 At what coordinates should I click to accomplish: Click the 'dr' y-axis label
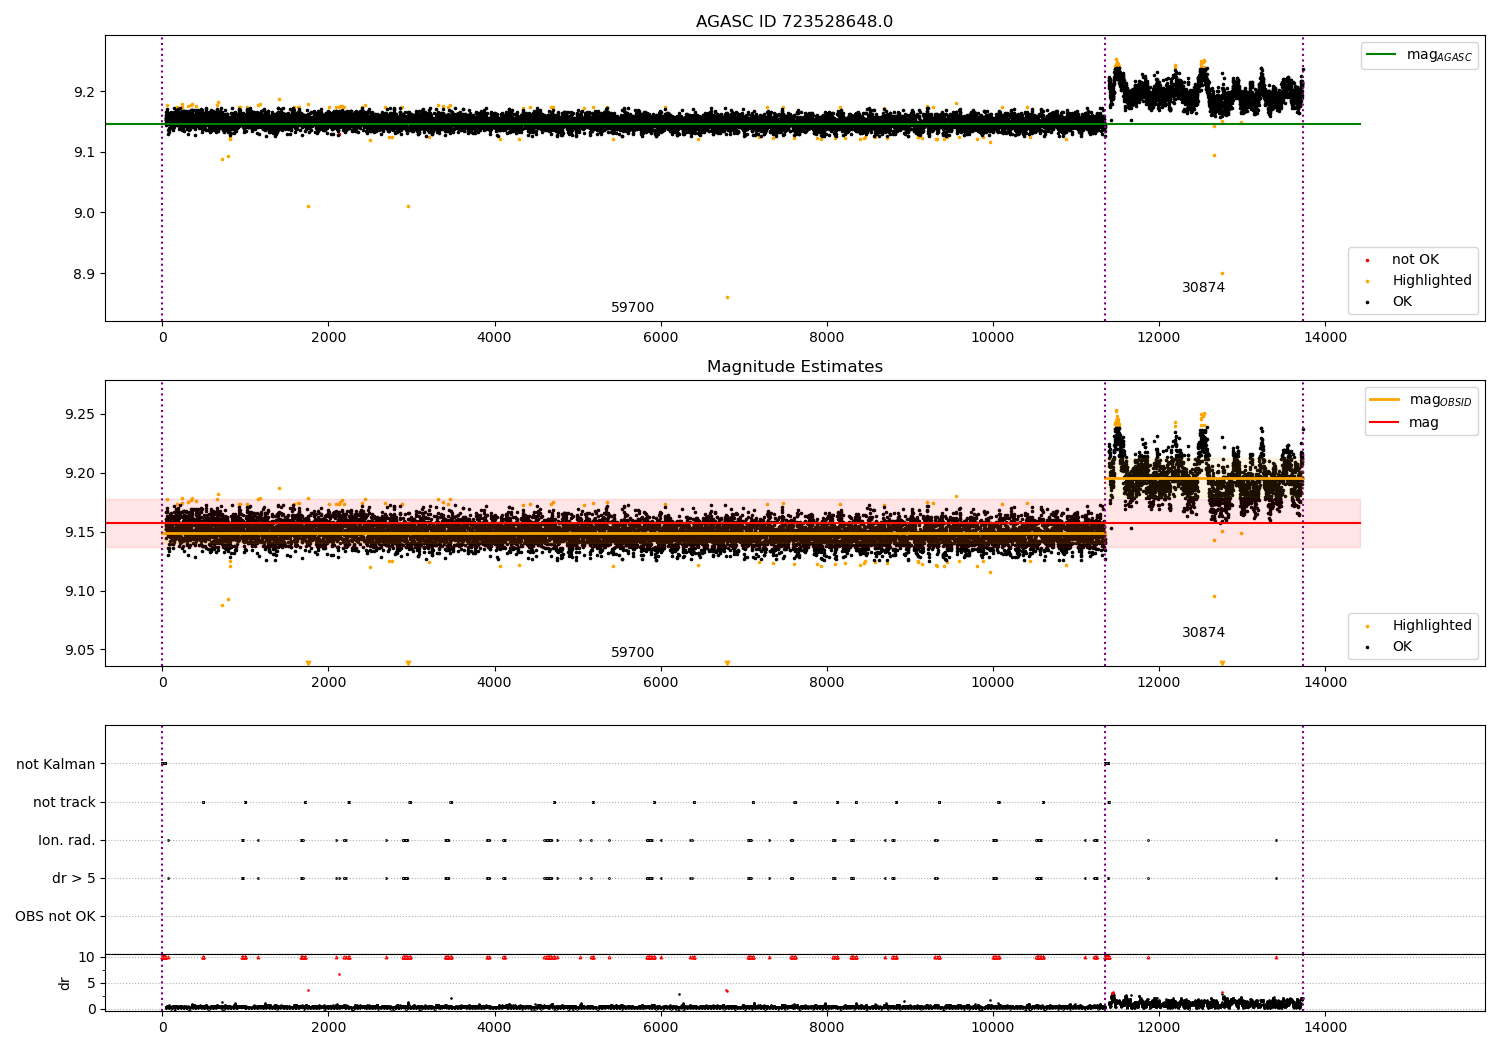point(65,983)
